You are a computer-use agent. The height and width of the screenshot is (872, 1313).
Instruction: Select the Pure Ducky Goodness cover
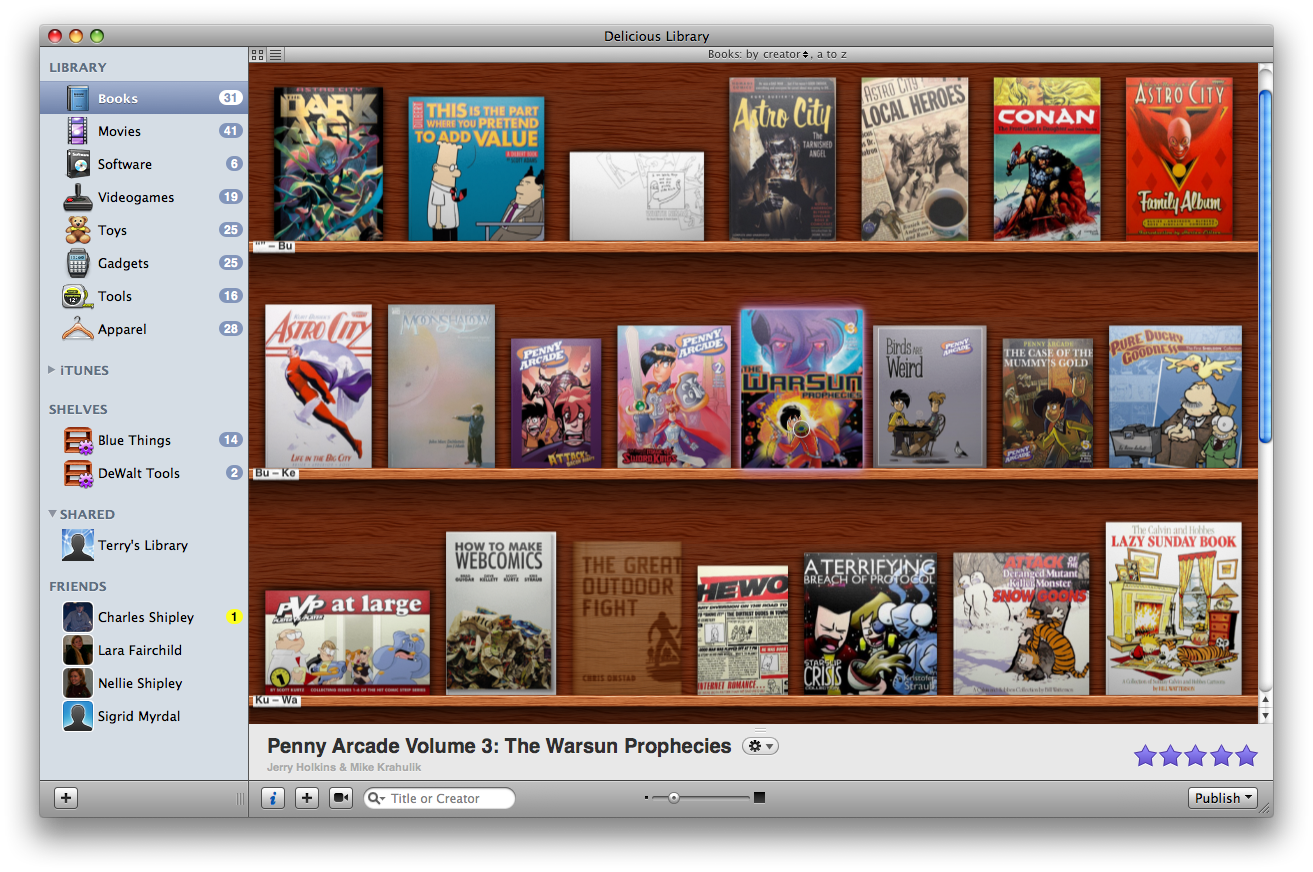tap(1175, 396)
